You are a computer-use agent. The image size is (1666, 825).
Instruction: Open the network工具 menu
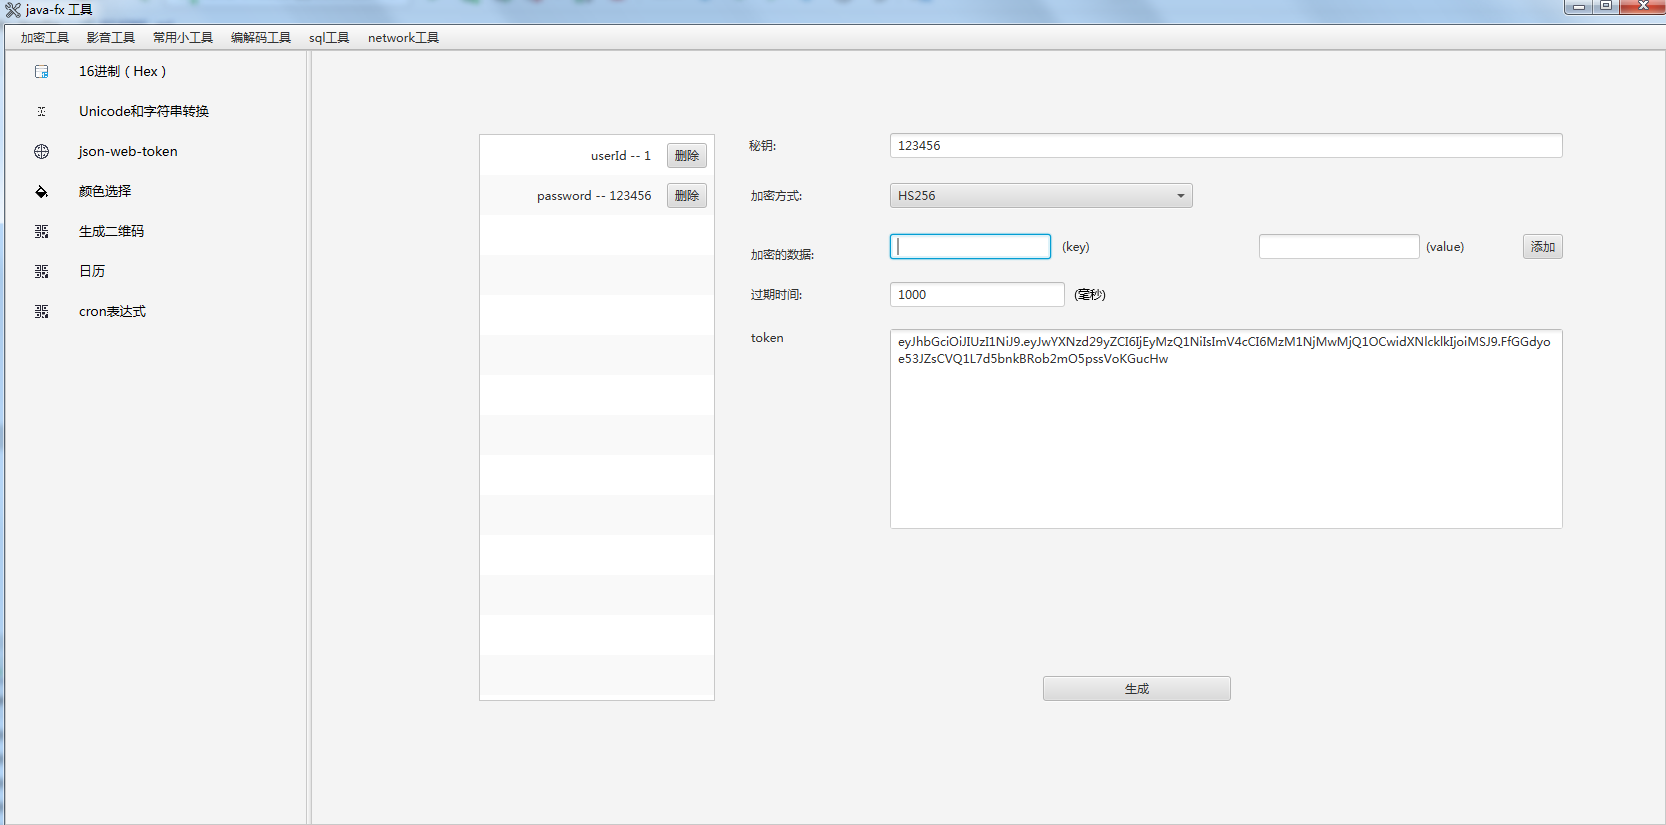point(403,38)
